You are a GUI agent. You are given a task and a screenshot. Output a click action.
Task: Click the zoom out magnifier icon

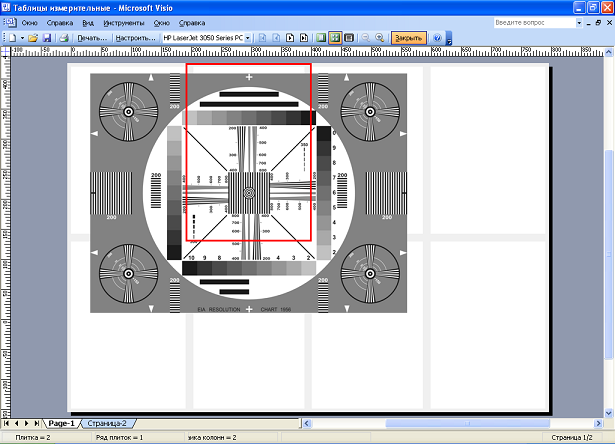coord(366,38)
